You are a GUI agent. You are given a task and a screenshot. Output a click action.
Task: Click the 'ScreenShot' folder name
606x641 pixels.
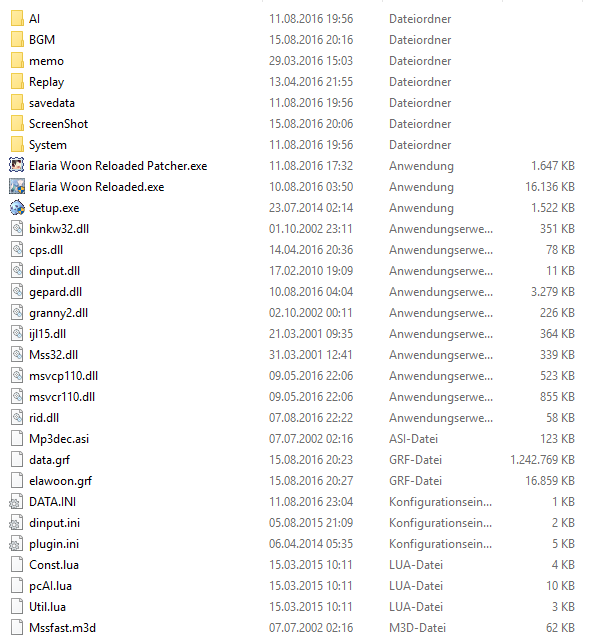[x=58, y=123]
